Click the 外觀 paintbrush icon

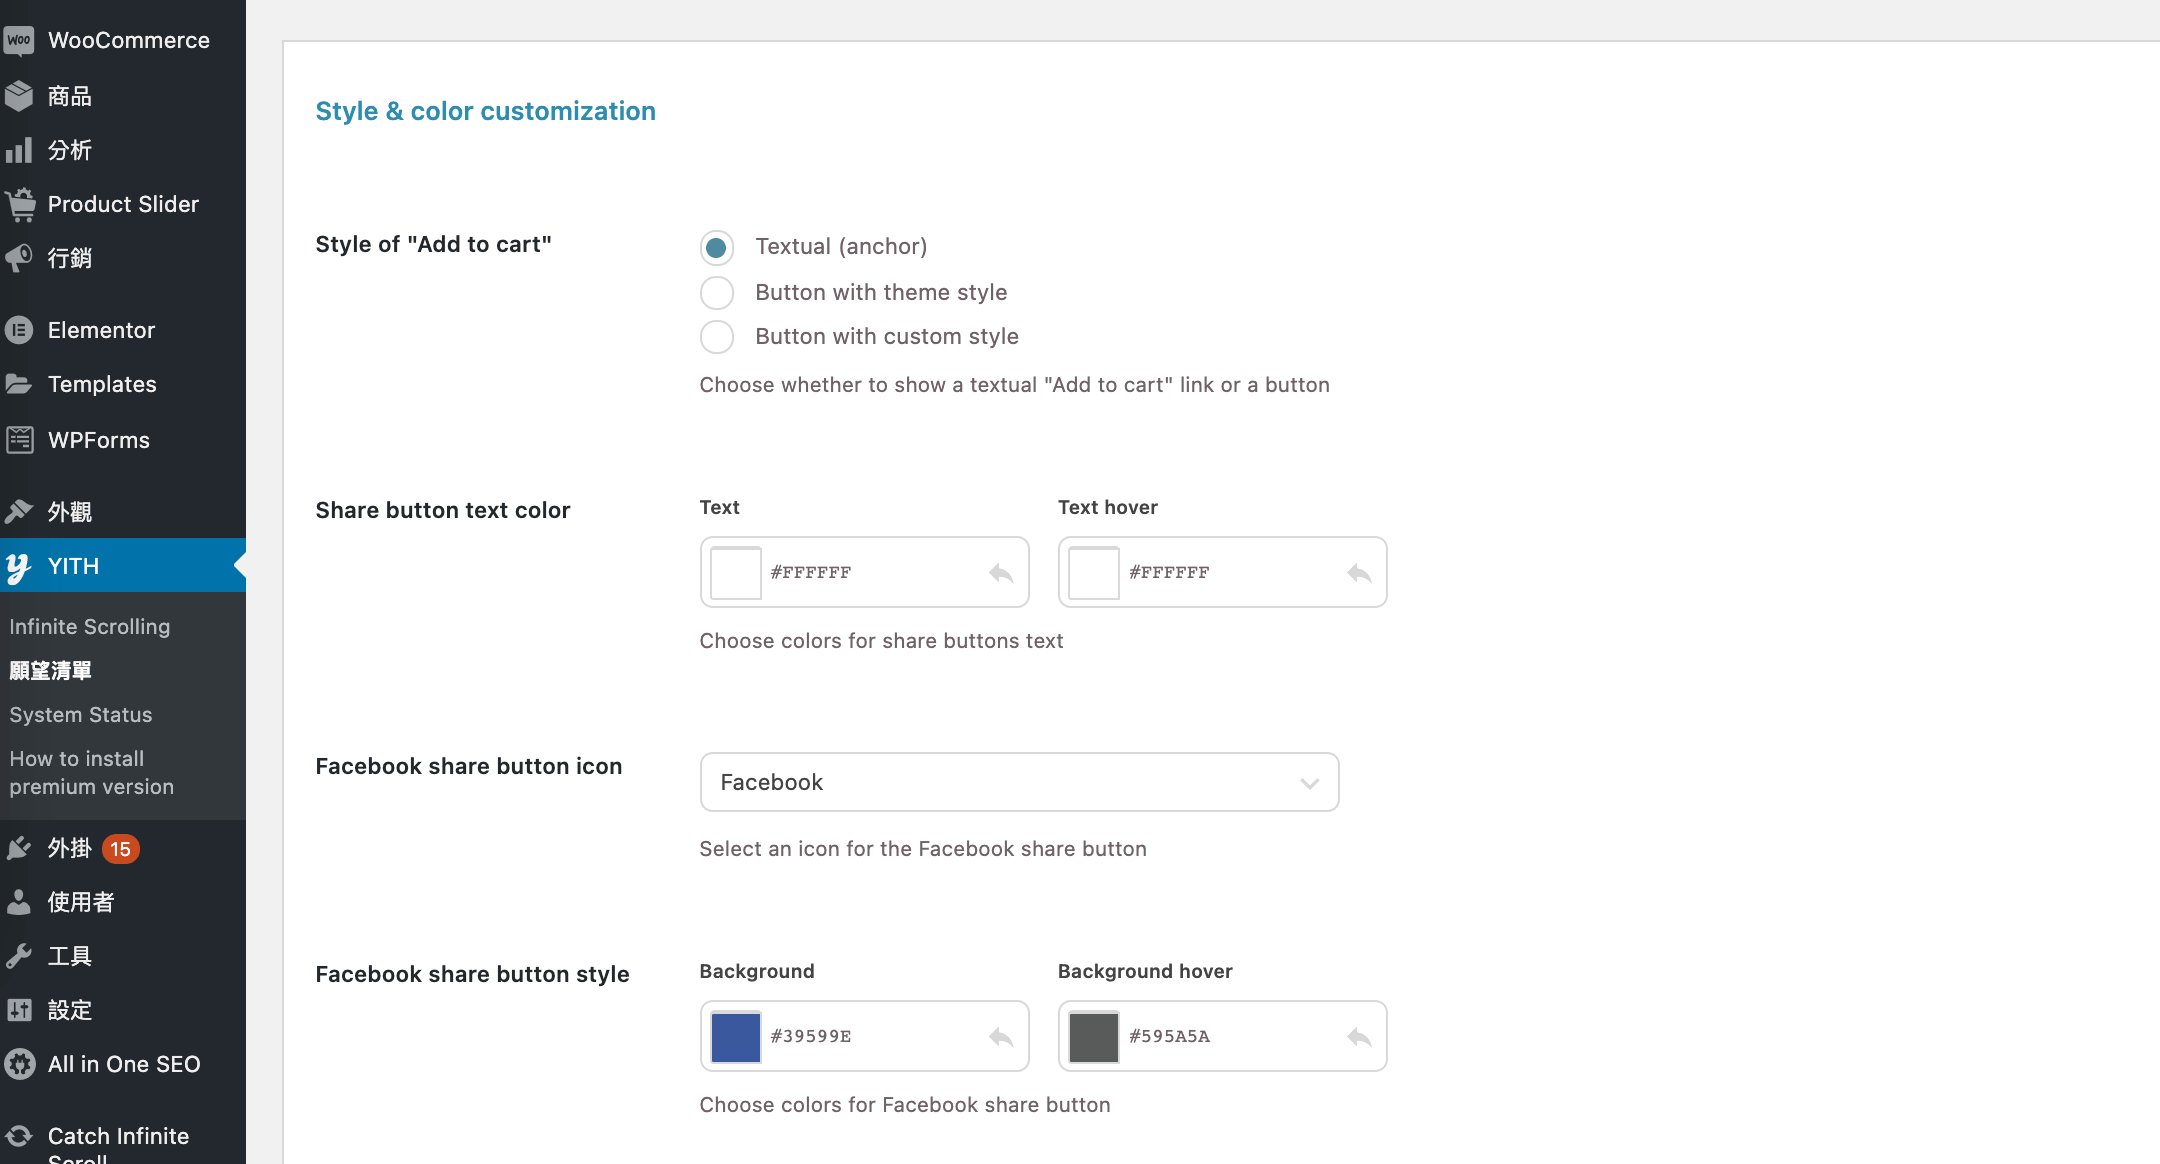(x=19, y=512)
